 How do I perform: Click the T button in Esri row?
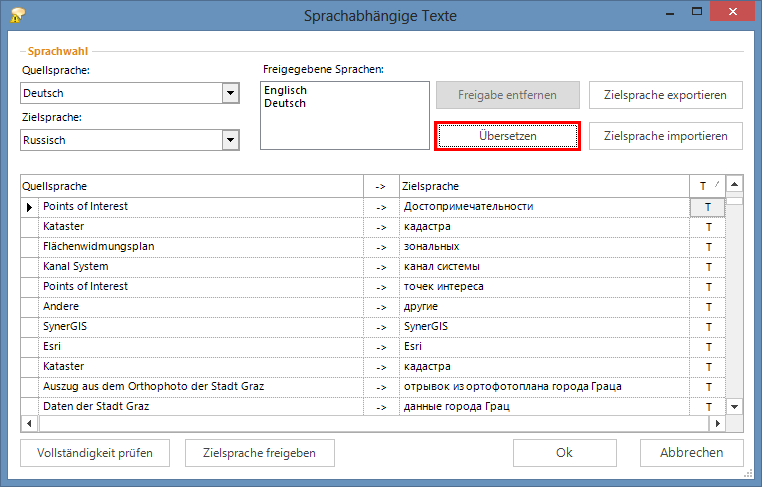(708, 347)
